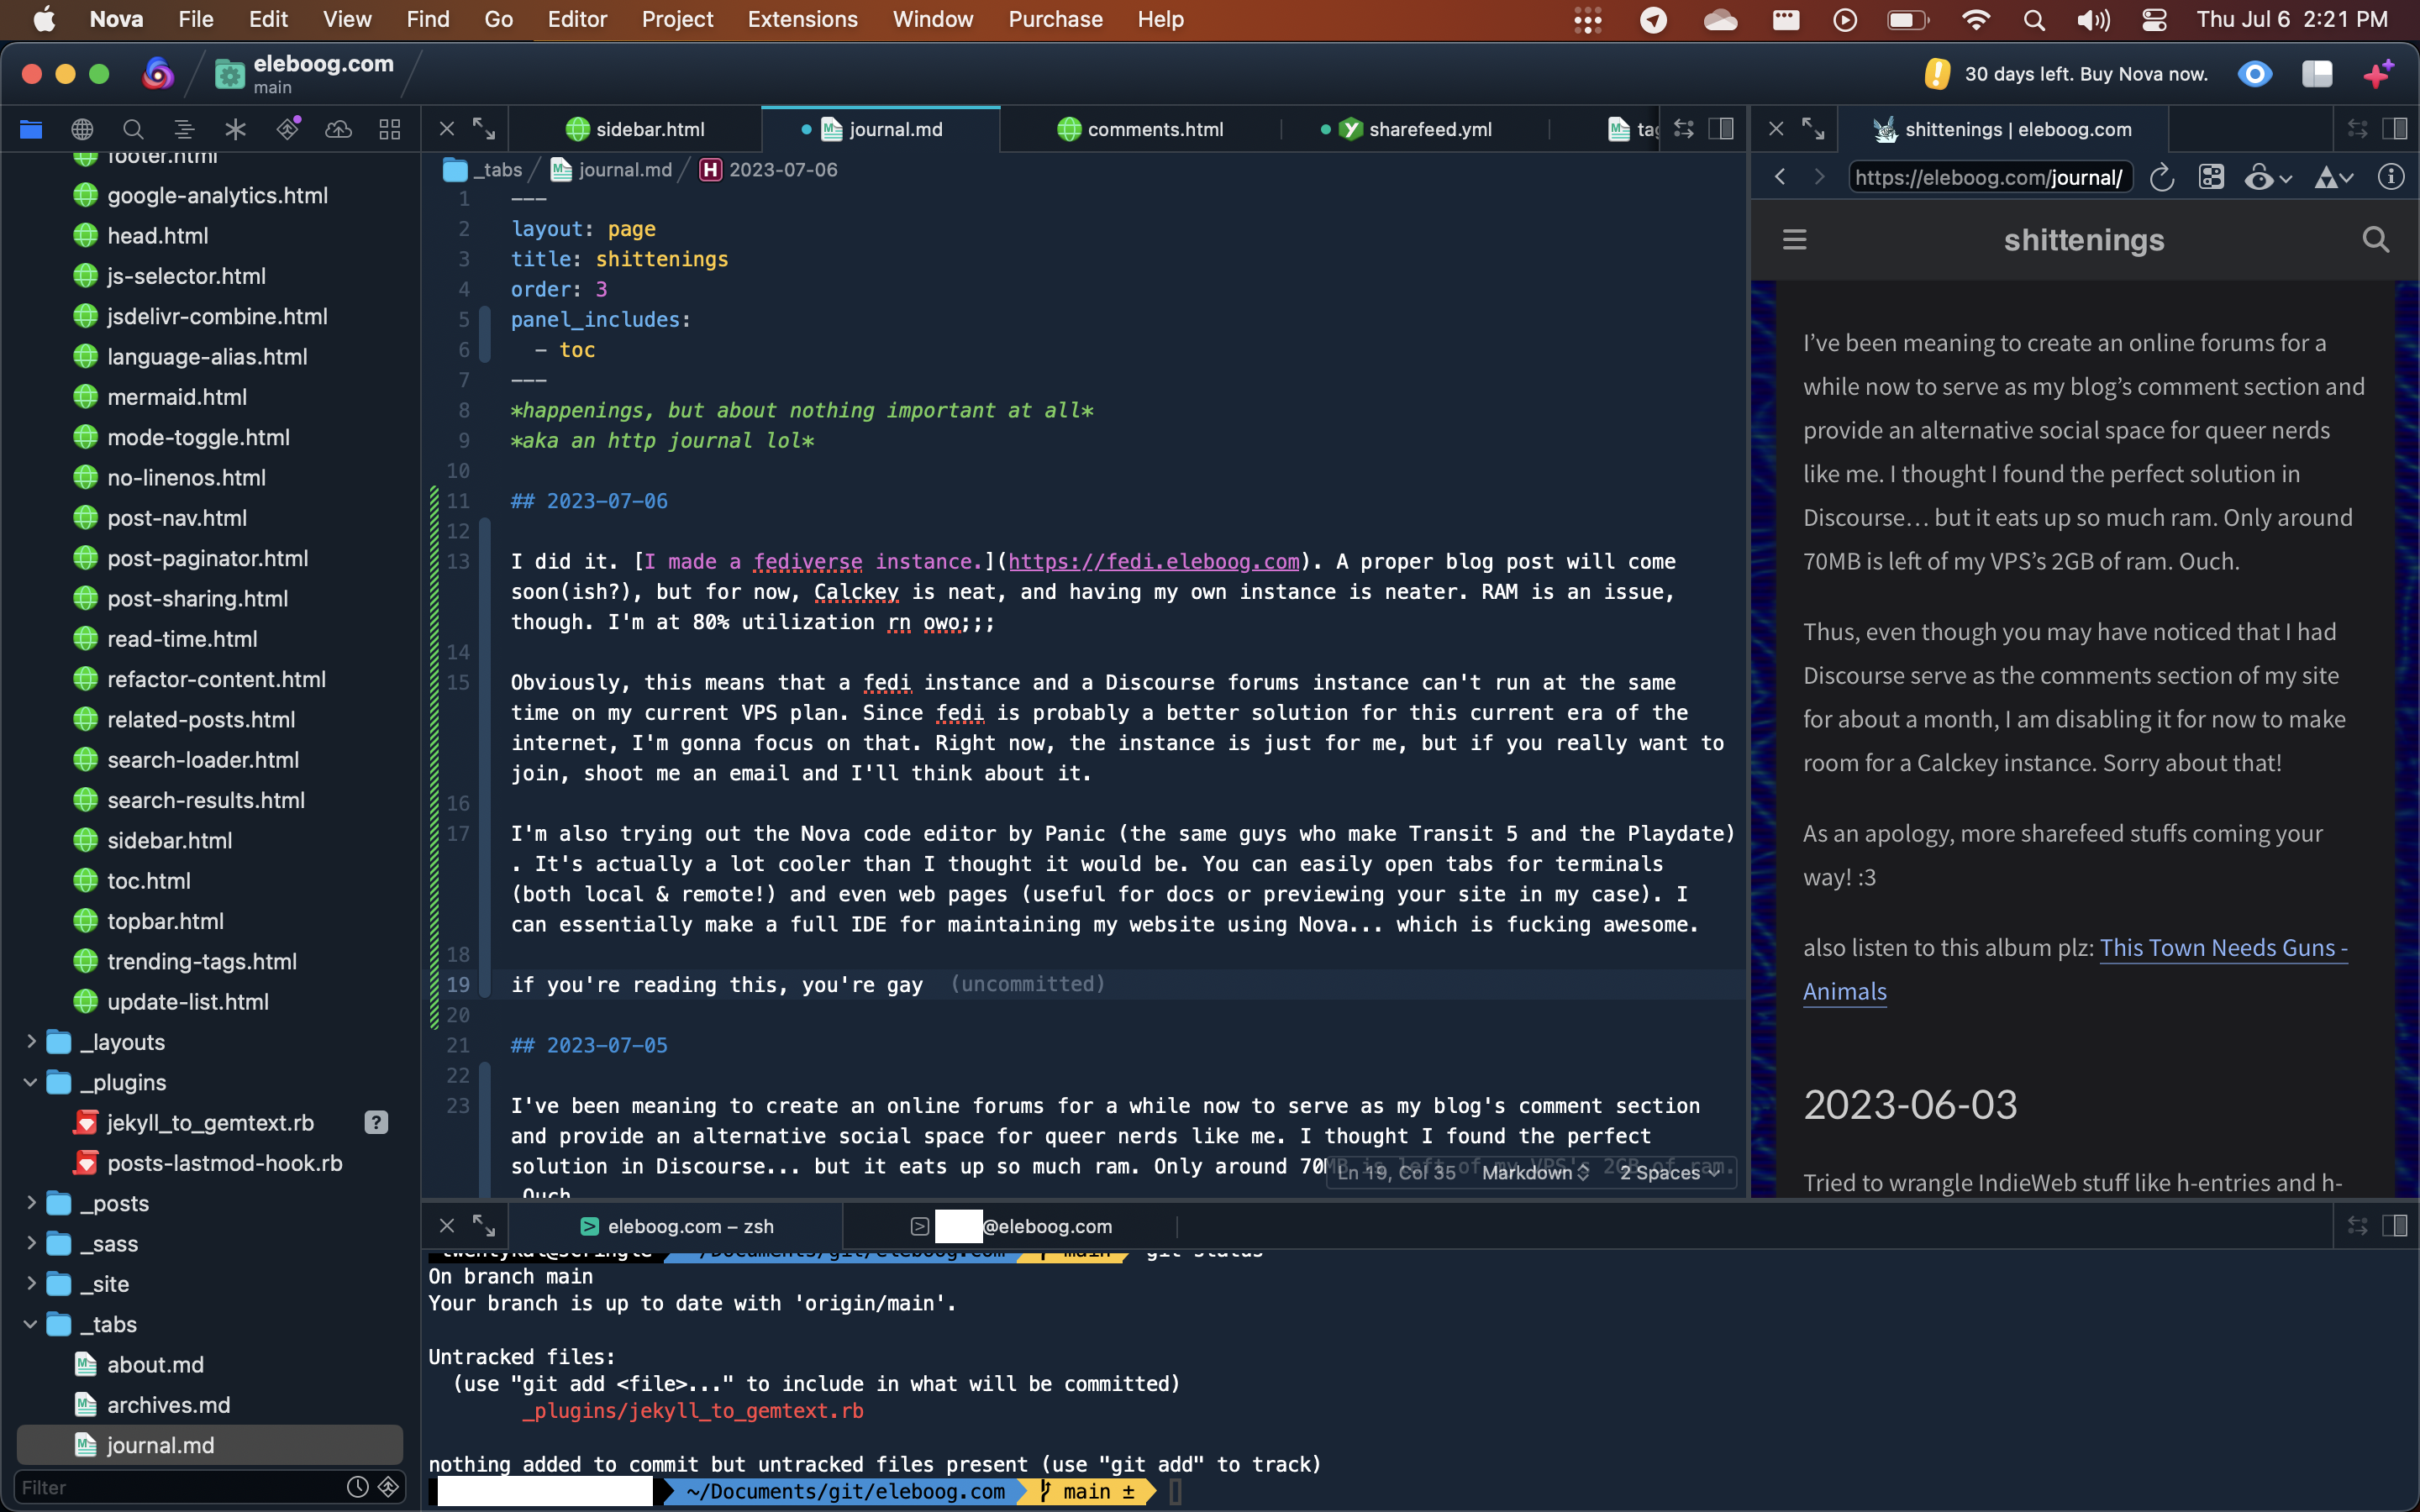Switch to the sharefeed.yml tab
Image resolution: width=2420 pixels, height=1512 pixels.
1416,129
